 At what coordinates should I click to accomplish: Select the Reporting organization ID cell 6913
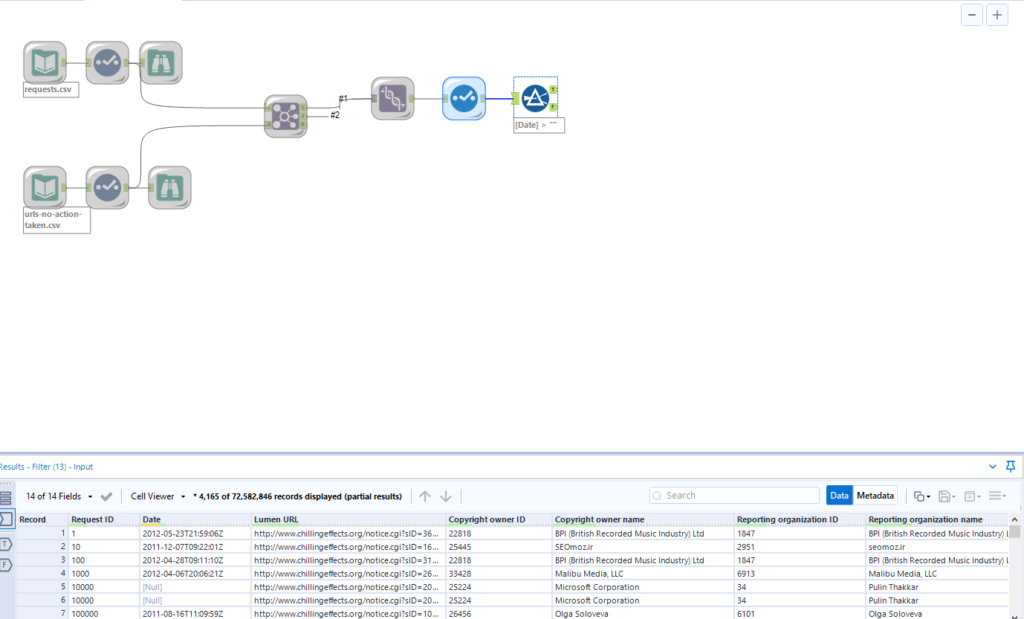point(799,574)
